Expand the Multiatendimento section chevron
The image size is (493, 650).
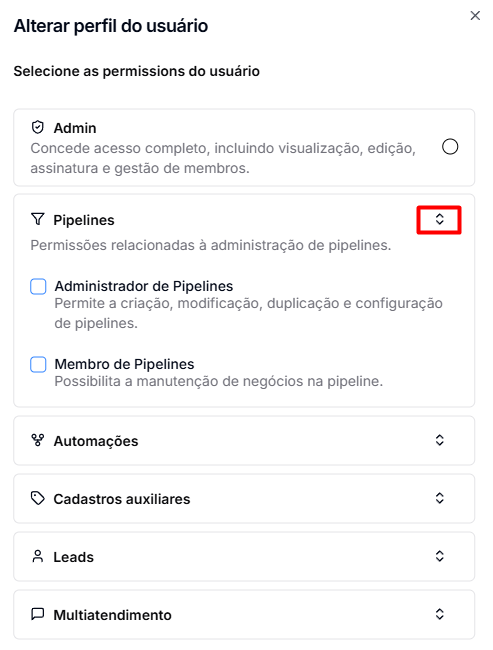[x=440, y=614]
